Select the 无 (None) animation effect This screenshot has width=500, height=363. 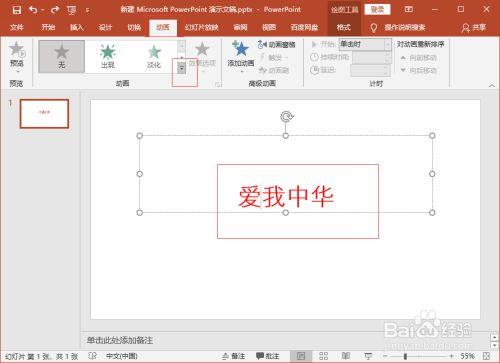62,57
